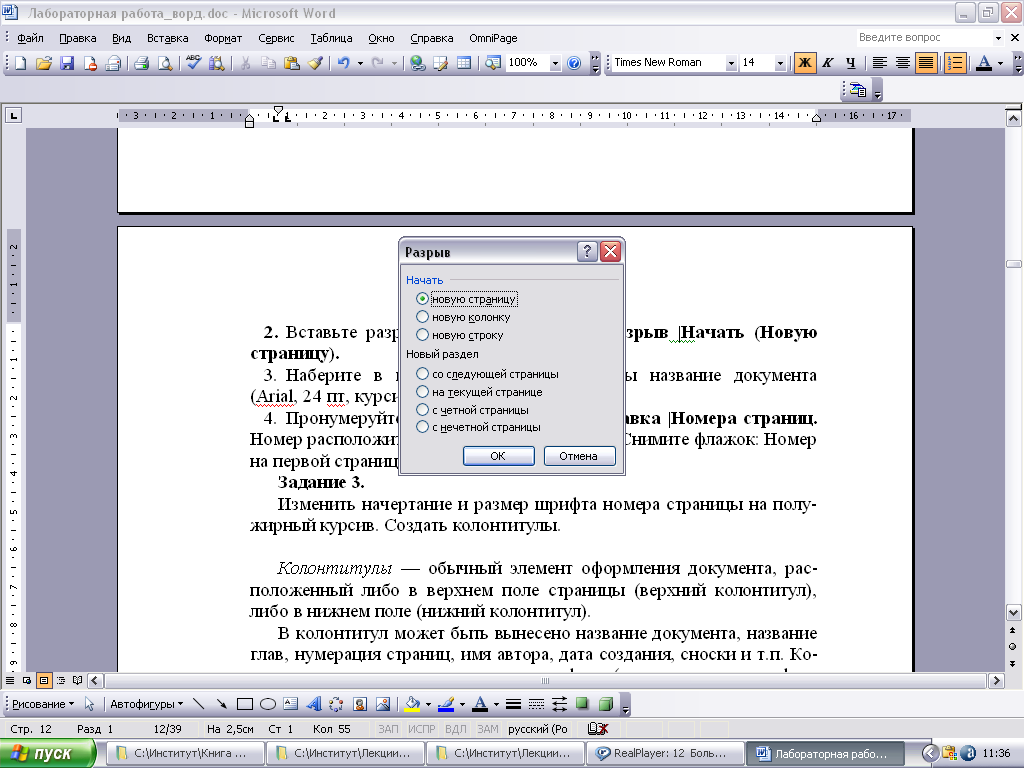This screenshot has height=768, width=1024.
Task: Expand the Undo history dropdown arrow
Action: 360,63
